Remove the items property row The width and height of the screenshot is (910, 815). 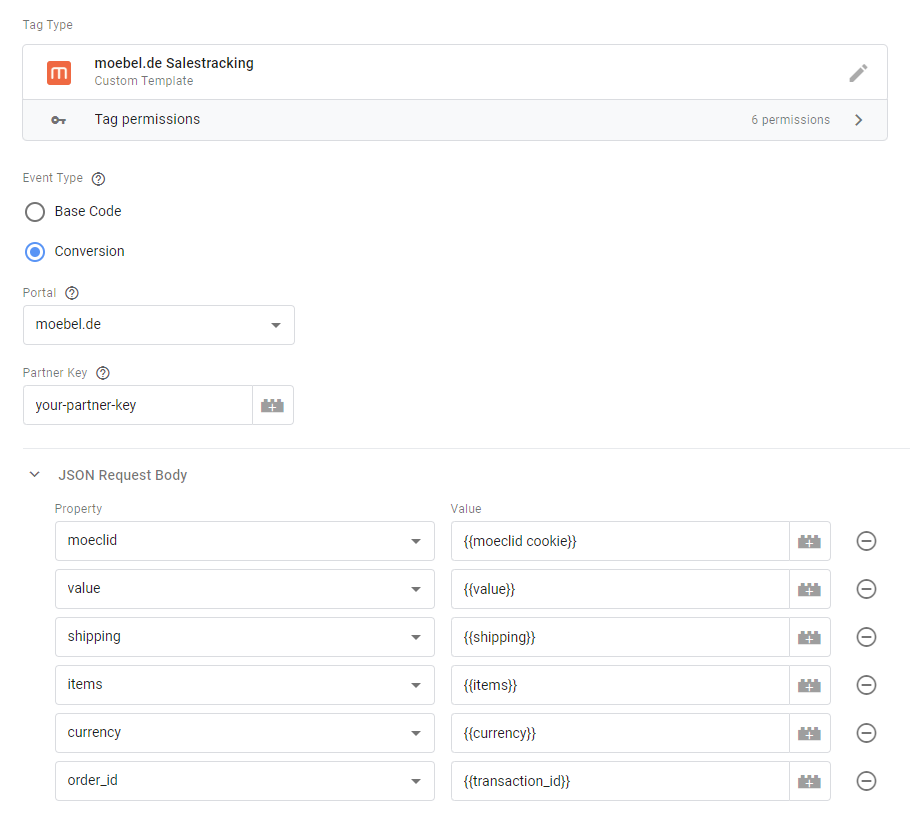(866, 686)
